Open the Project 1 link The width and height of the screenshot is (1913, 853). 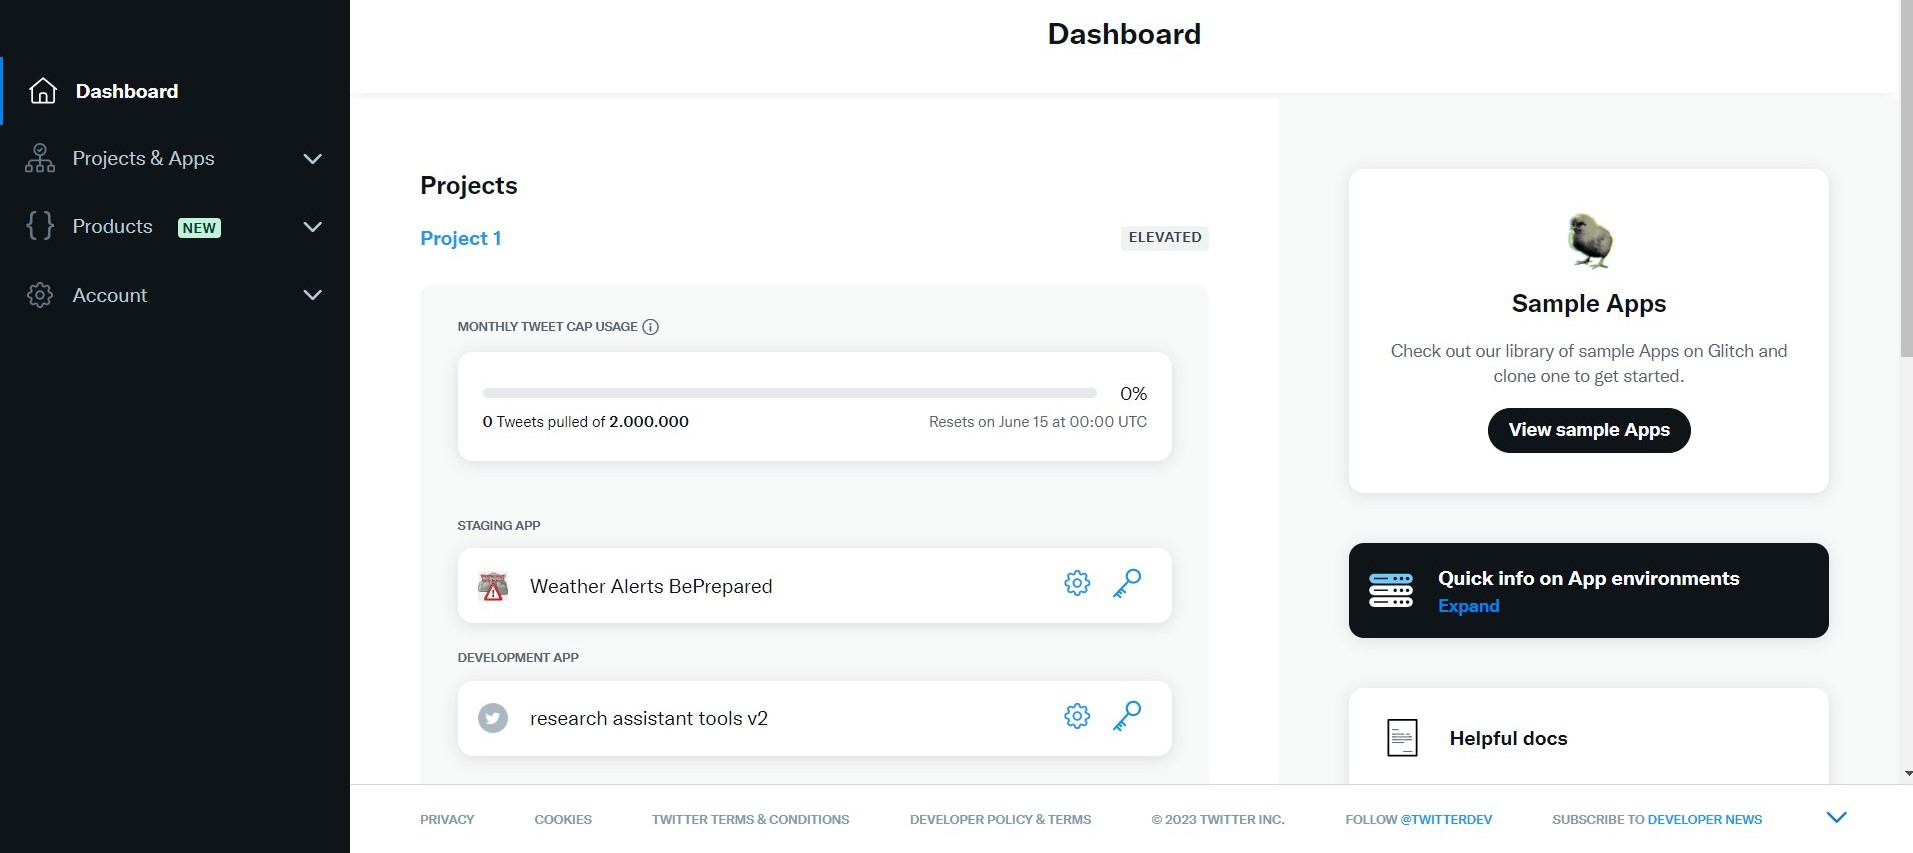[460, 238]
